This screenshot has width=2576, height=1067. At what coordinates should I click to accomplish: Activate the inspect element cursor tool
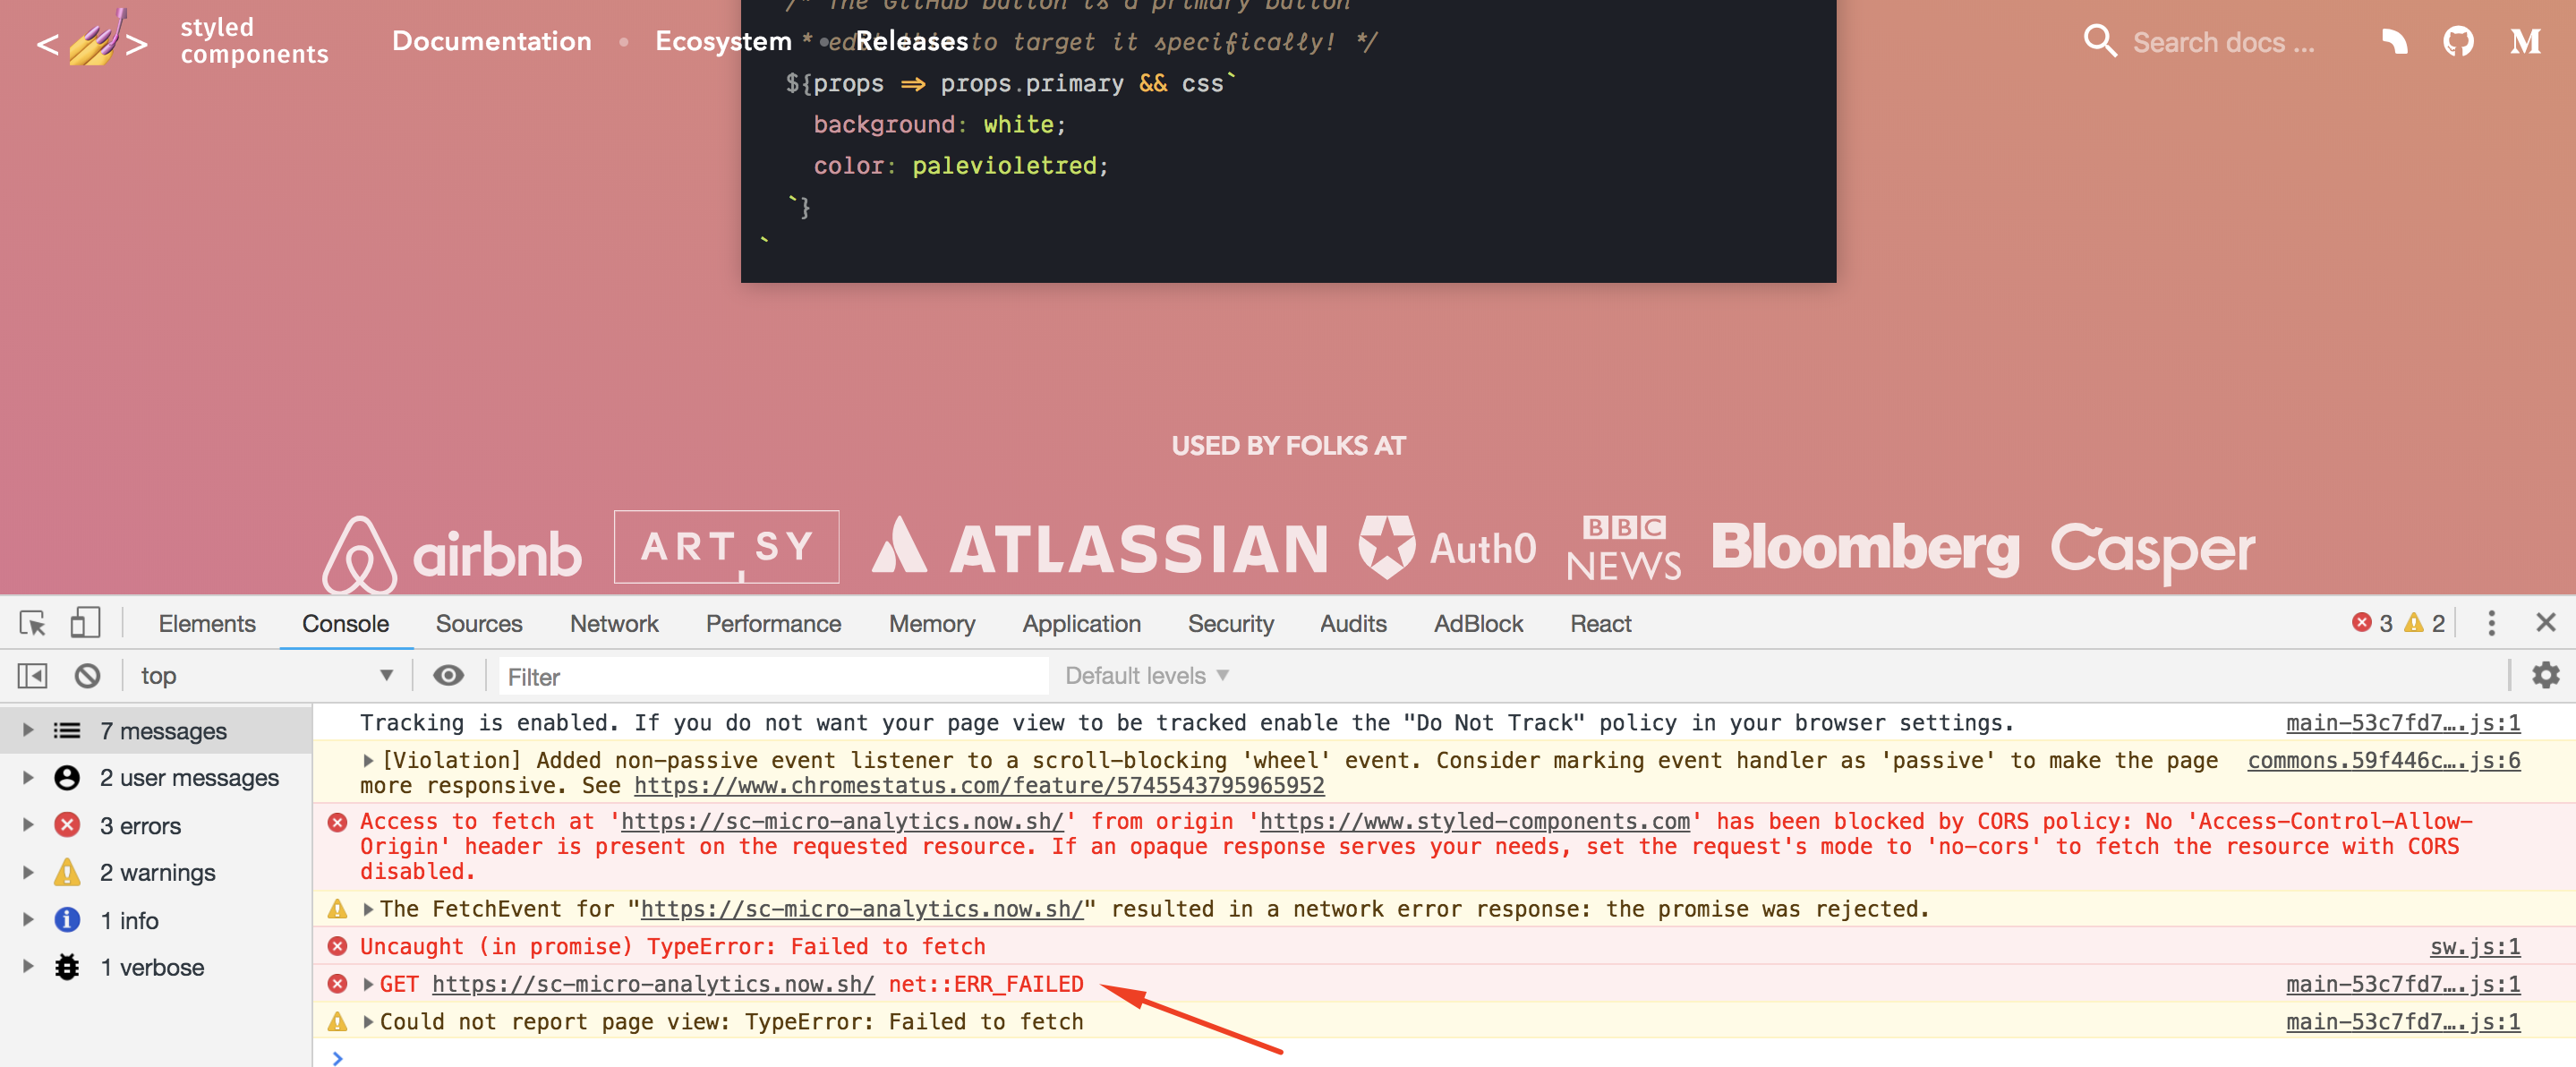(x=31, y=623)
